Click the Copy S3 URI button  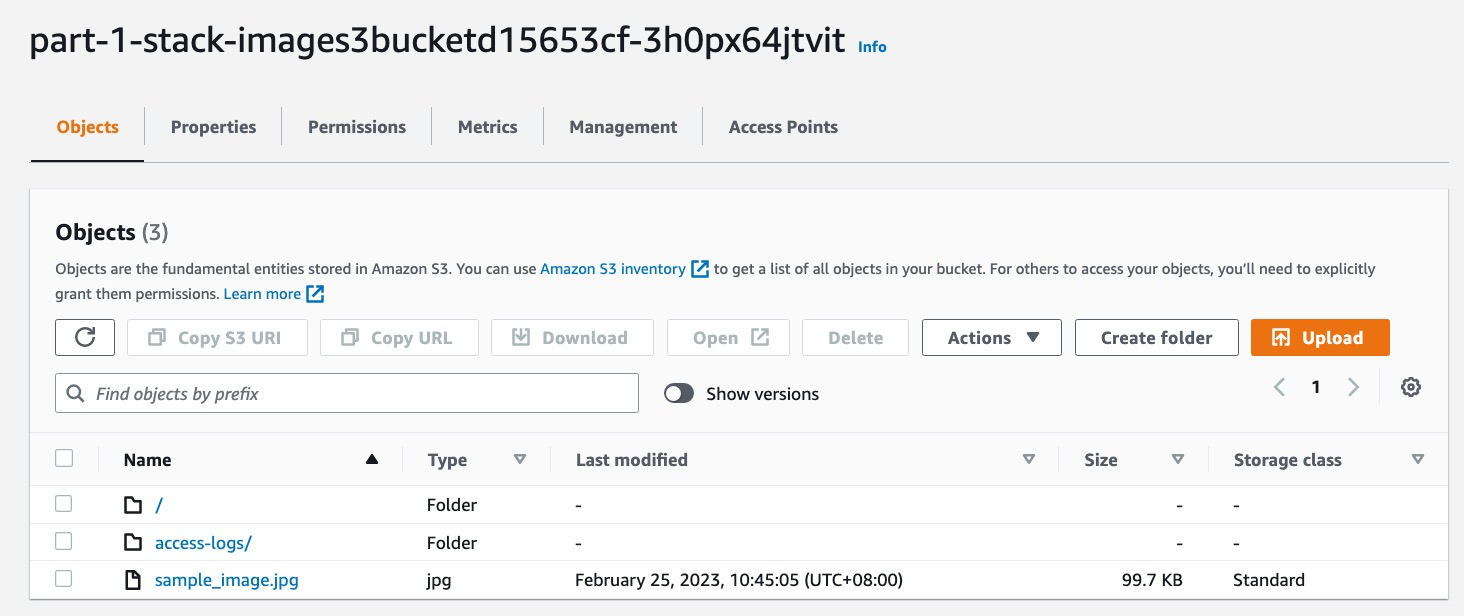[217, 338]
